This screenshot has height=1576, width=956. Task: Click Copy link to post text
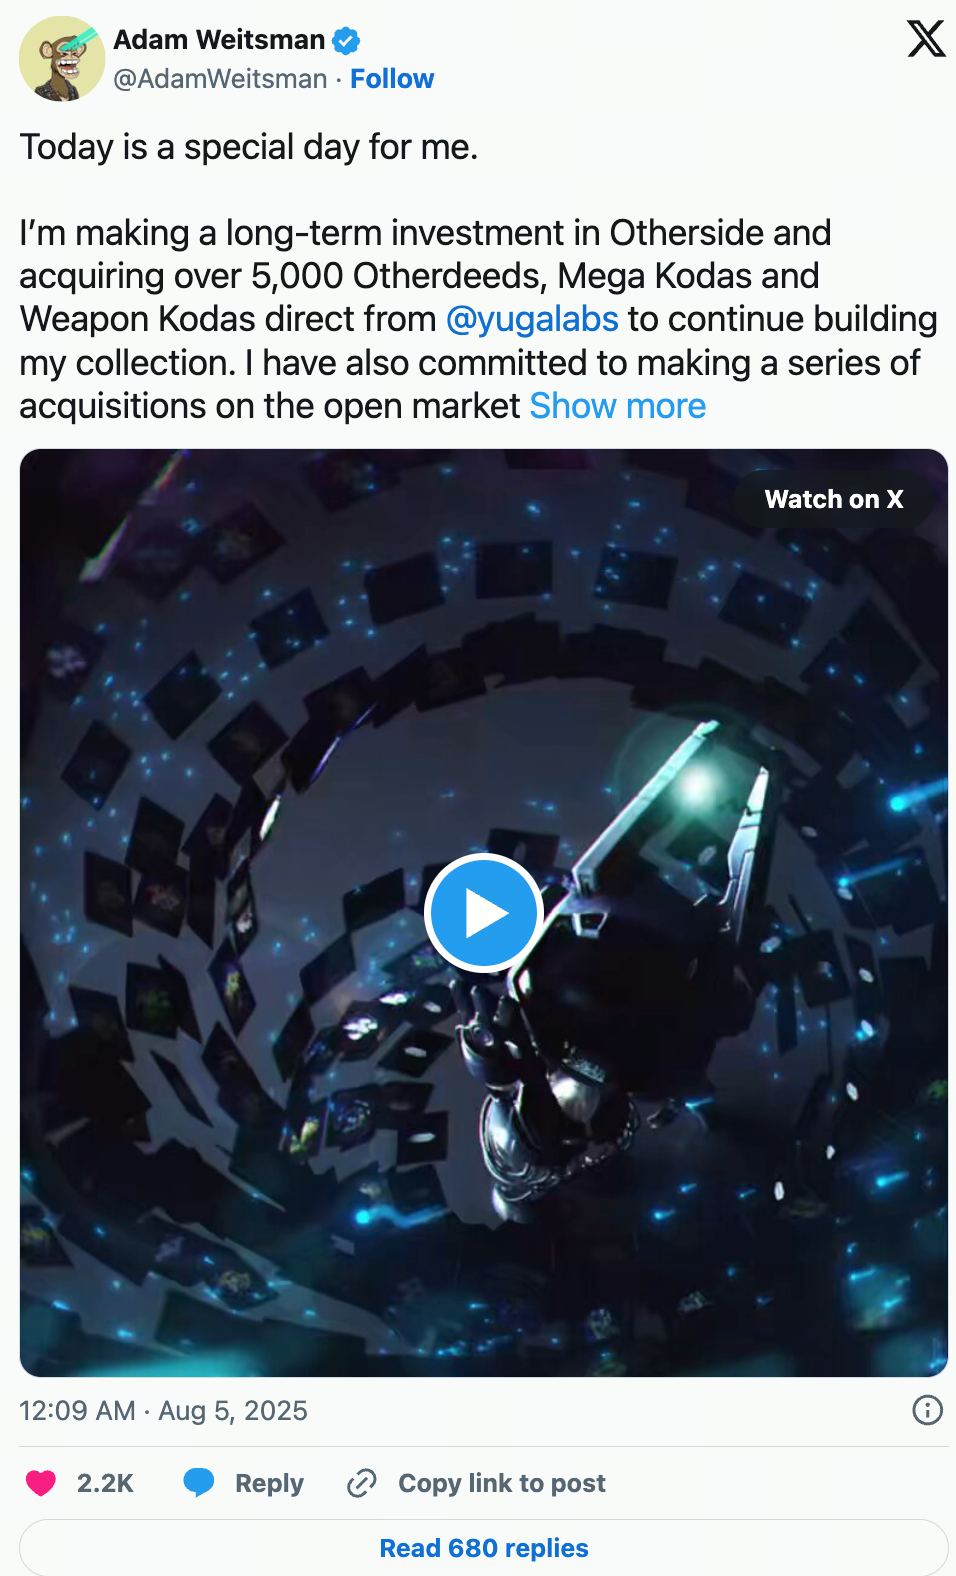pyautogui.click(x=502, y=1483)
